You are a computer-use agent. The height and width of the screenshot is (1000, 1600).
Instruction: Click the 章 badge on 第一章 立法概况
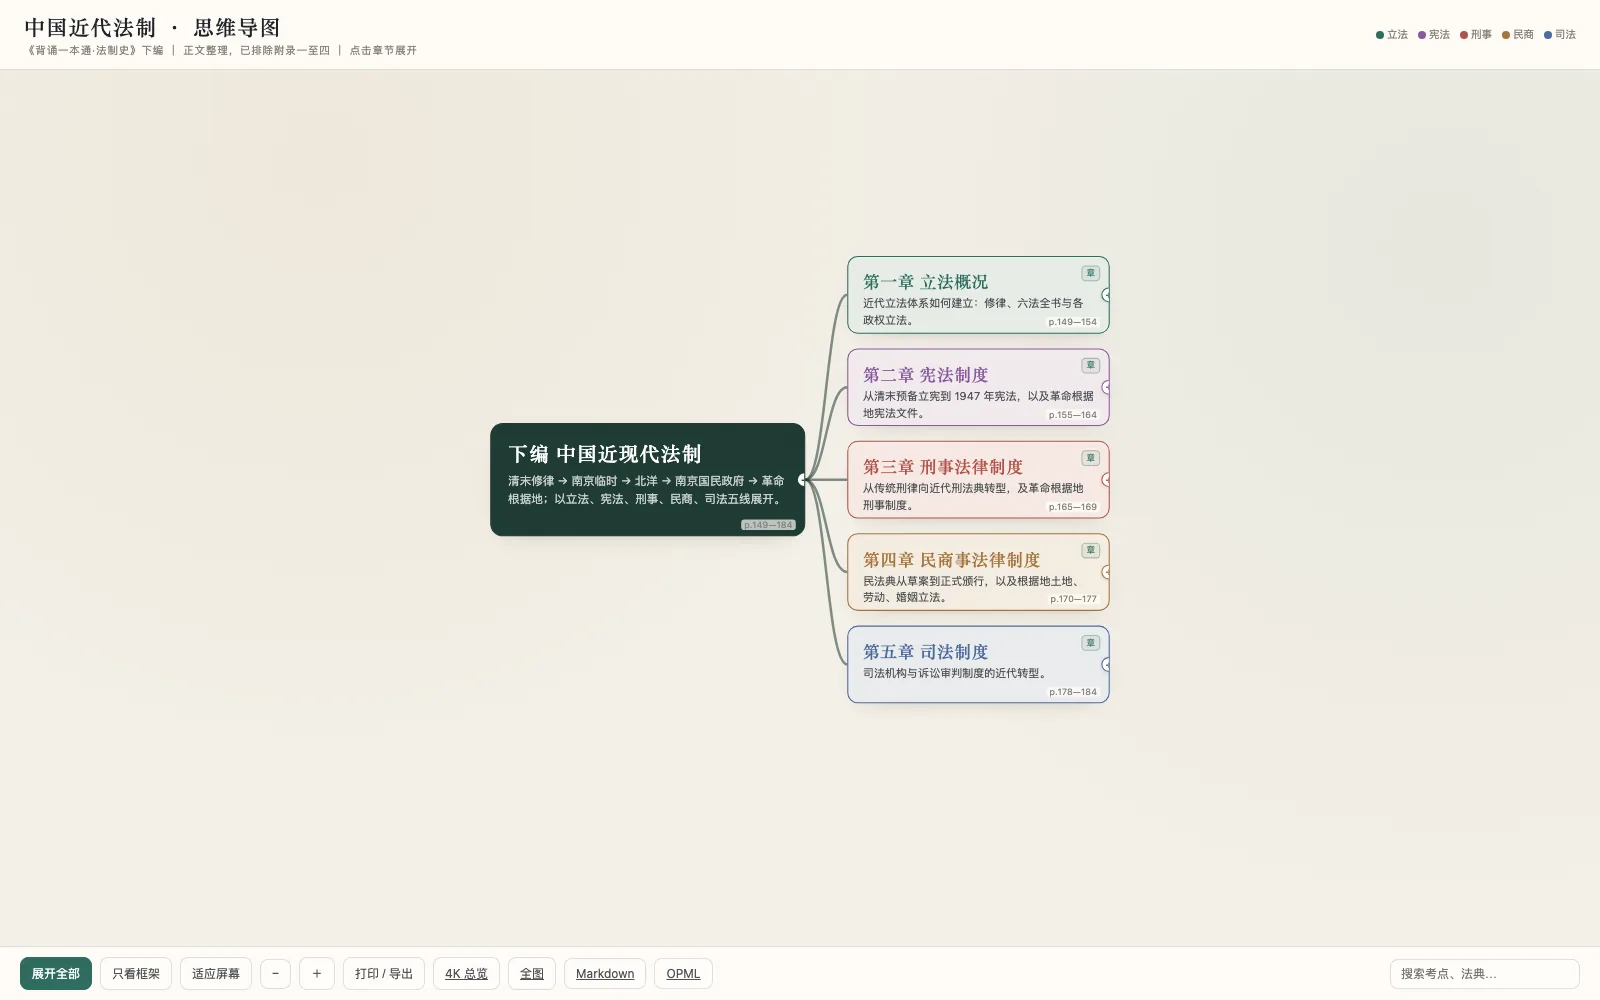click(x=1090, y=273)
